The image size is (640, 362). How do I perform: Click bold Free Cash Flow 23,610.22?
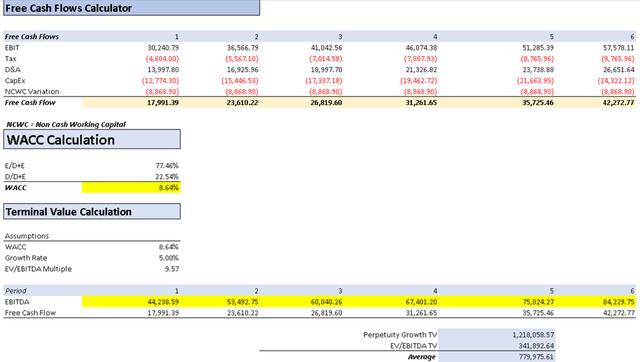pos(242,102)
